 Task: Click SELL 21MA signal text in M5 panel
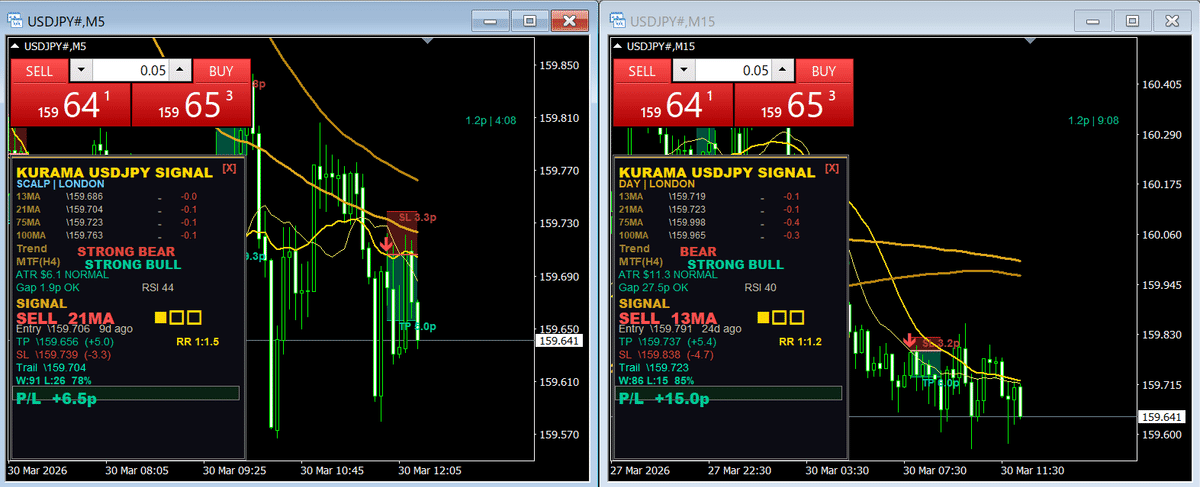(66, 318)
